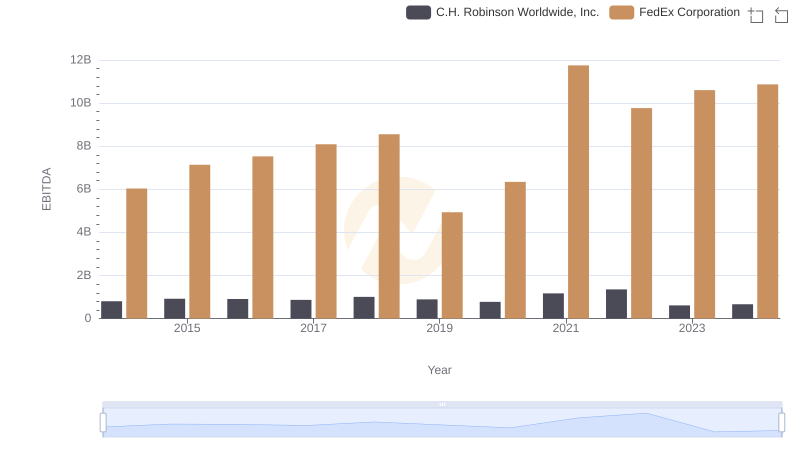
Task: Click the C.H. Robinson Worldwide, Inc. legend label
Action: [517, 12]
